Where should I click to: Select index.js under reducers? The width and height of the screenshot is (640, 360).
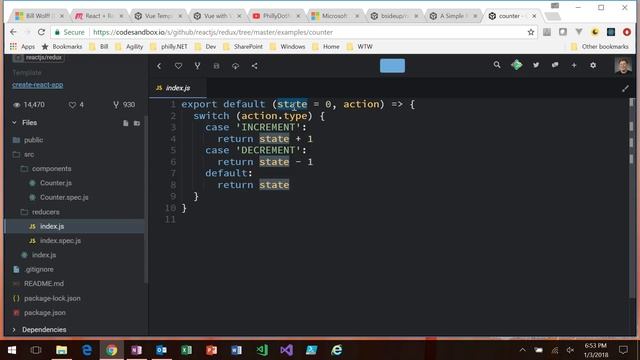[74, 226]
